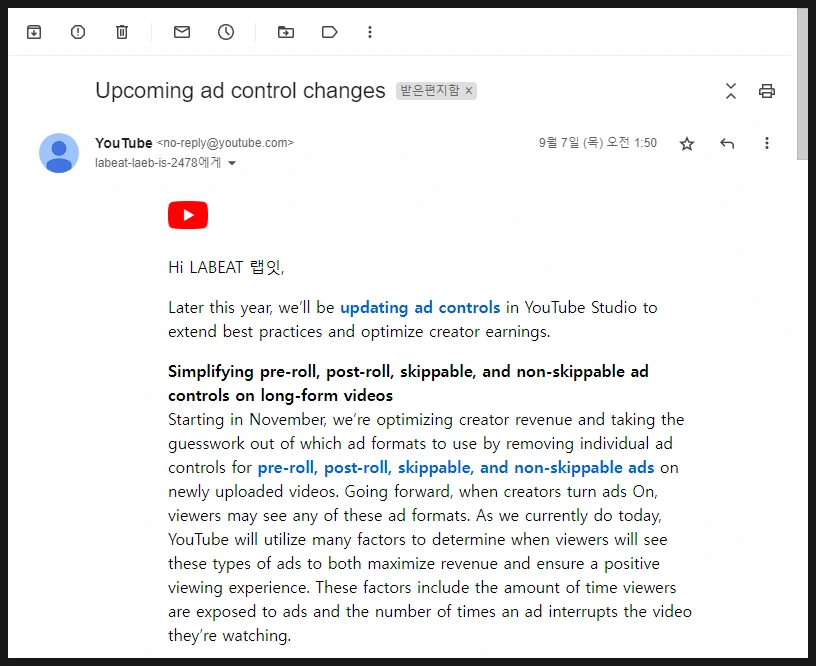Expand recipient details arrow next to labeat-laeb-is-2478

pyautogui.click(x=232, y=163)
